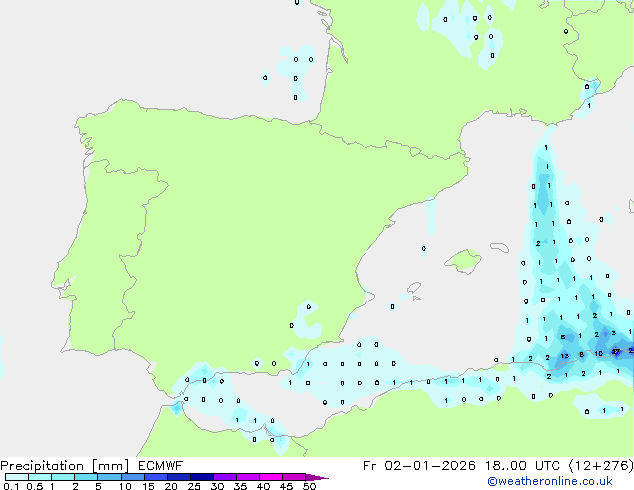
Task: Click the "50" legend scale label
Action: (309, 486)
